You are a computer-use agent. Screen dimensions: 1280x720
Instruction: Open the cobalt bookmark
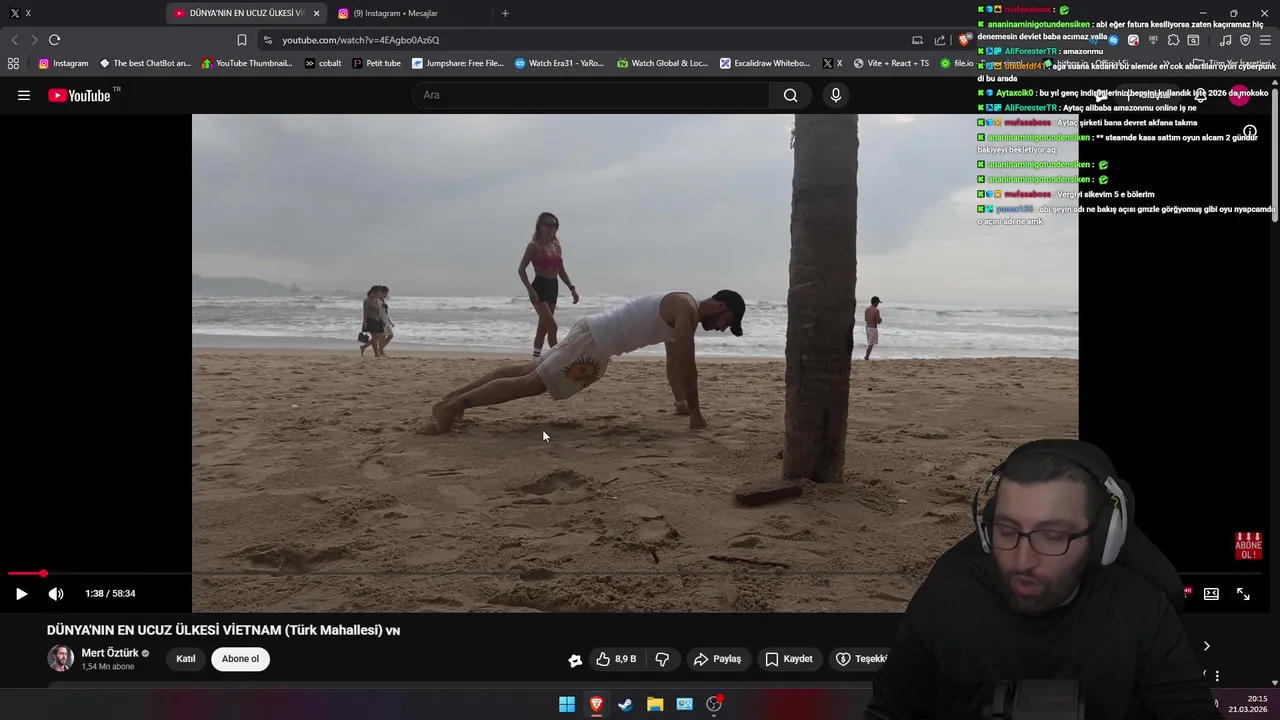pyautogui.click(x=323, y=63)
